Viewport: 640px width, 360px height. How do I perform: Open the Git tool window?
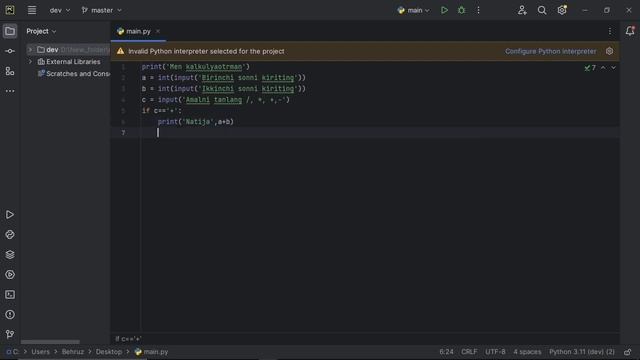pyautogui.click(x=10, y=335)
